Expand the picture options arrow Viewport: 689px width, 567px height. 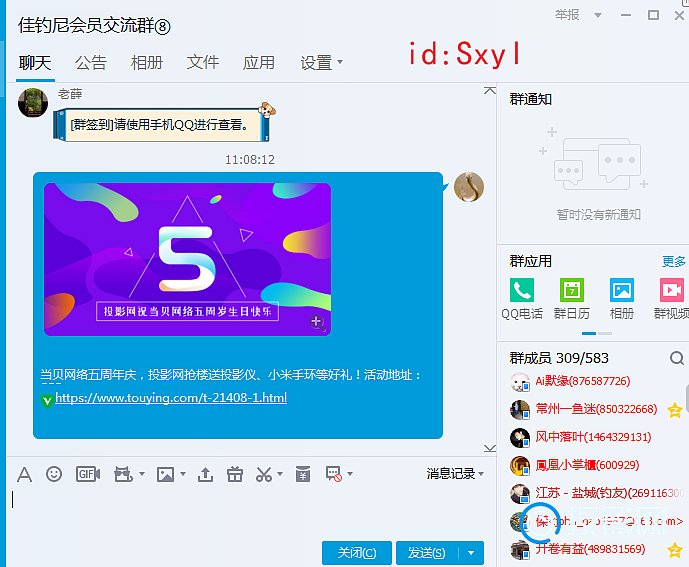(183, 474)
